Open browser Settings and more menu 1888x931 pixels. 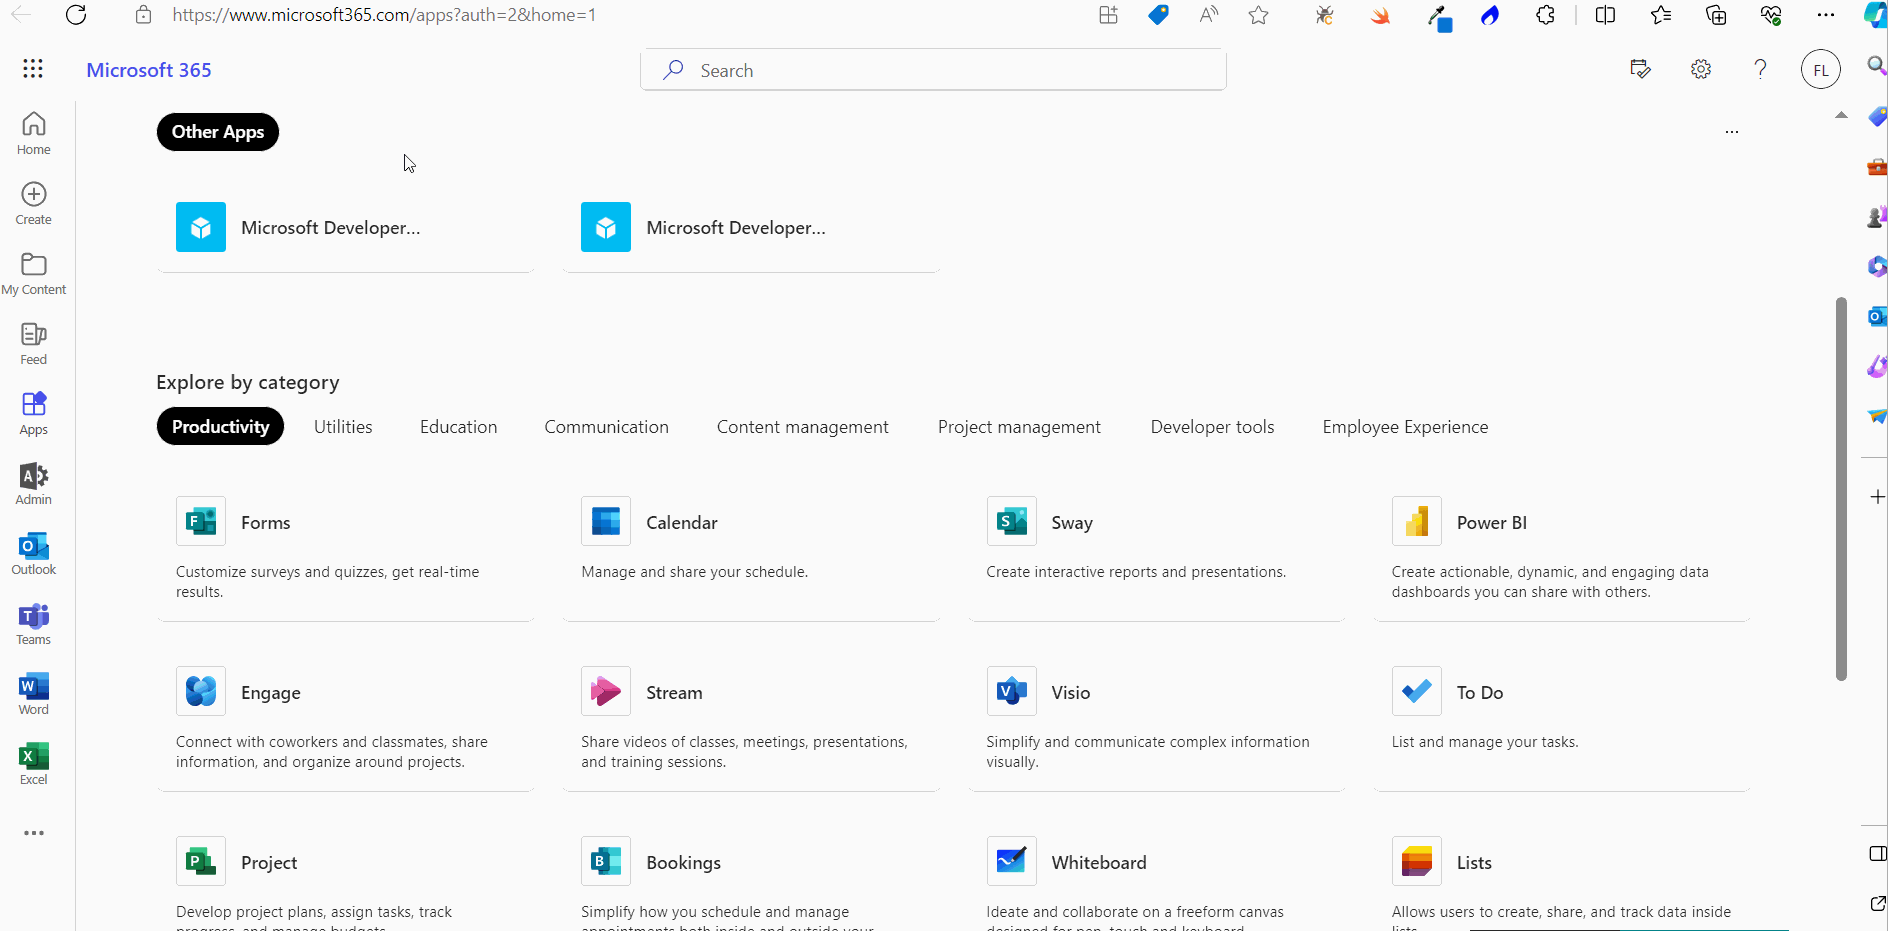(x=1826, y=15)
